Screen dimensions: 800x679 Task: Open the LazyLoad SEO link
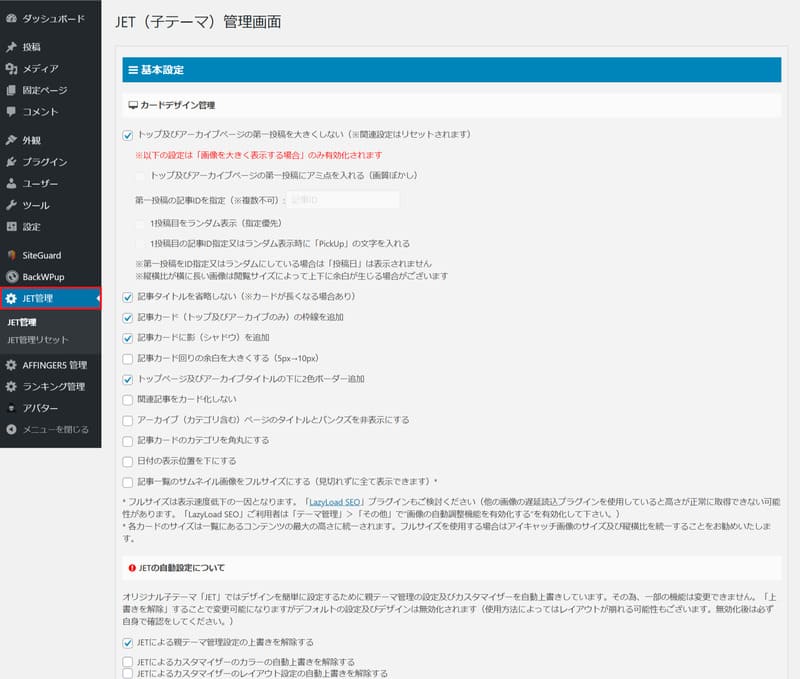[x=335, y=502]
